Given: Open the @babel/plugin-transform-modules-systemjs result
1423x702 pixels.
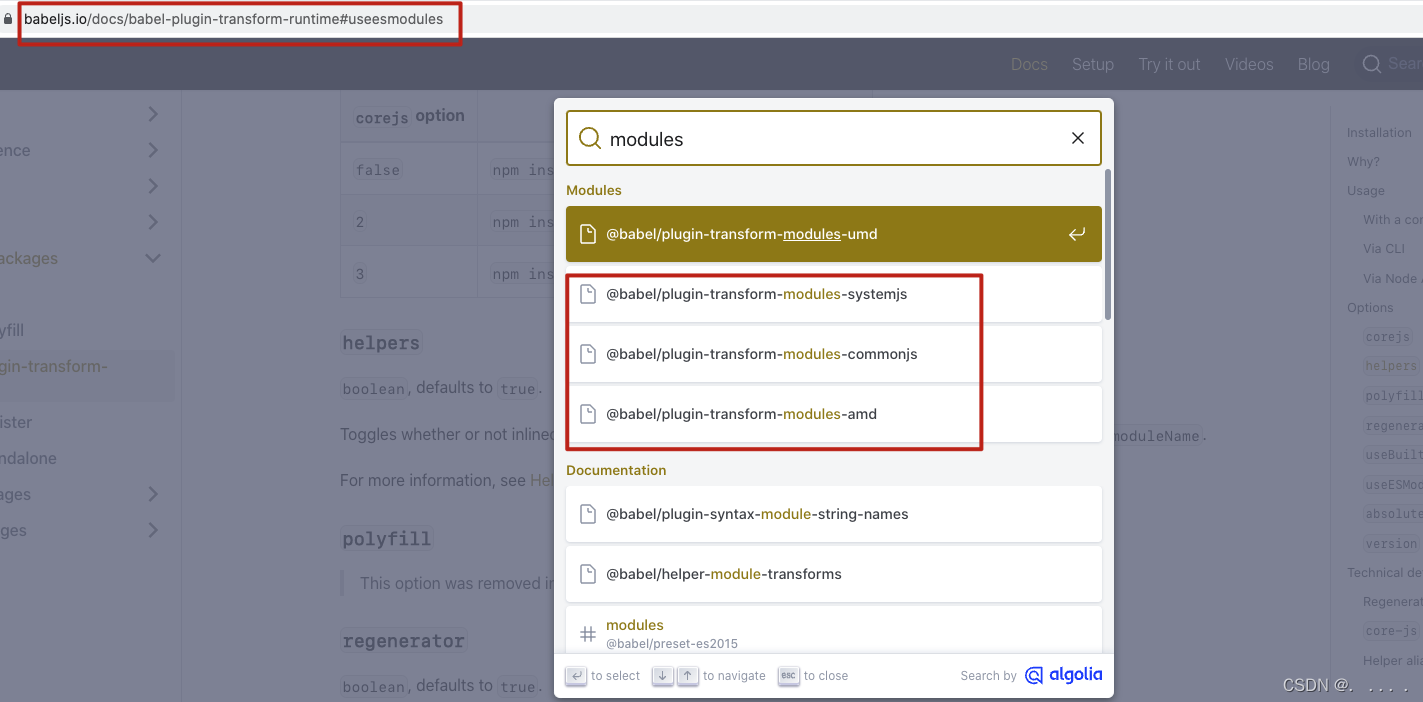Looking at the screenshot, I should tap(834, 294).
